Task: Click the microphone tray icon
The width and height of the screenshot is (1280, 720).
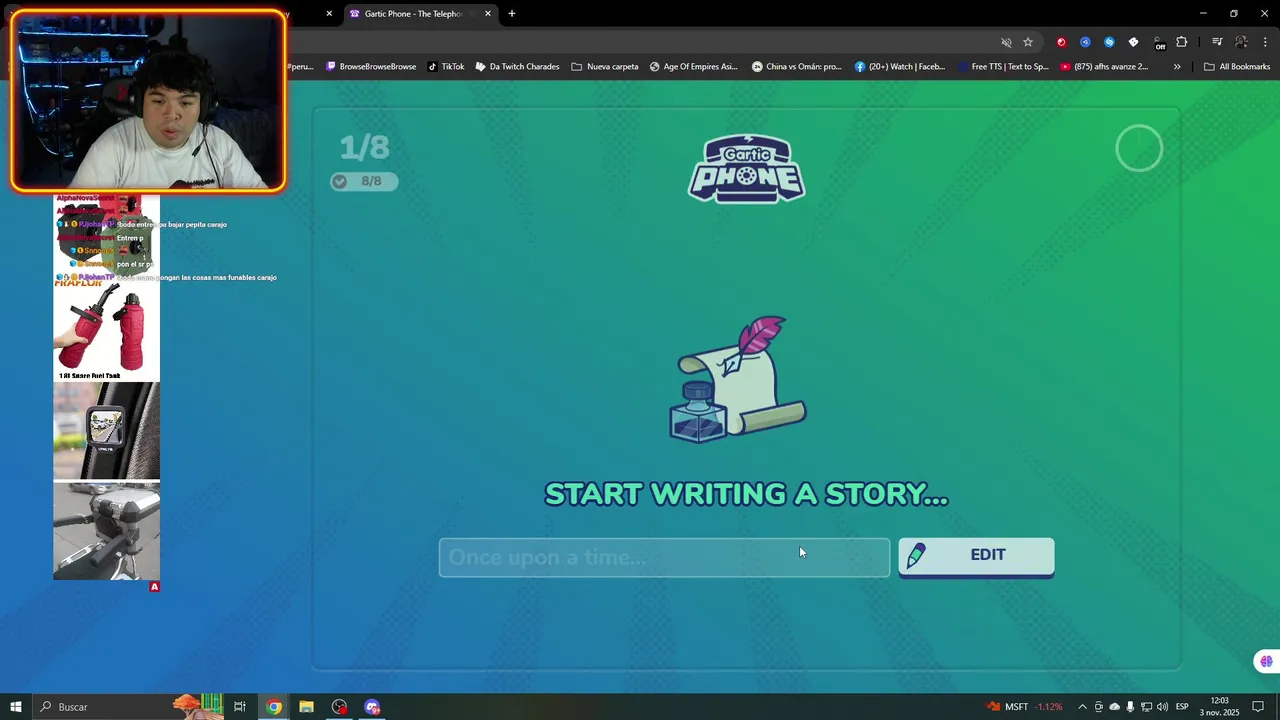Action: pos(1130,707)
